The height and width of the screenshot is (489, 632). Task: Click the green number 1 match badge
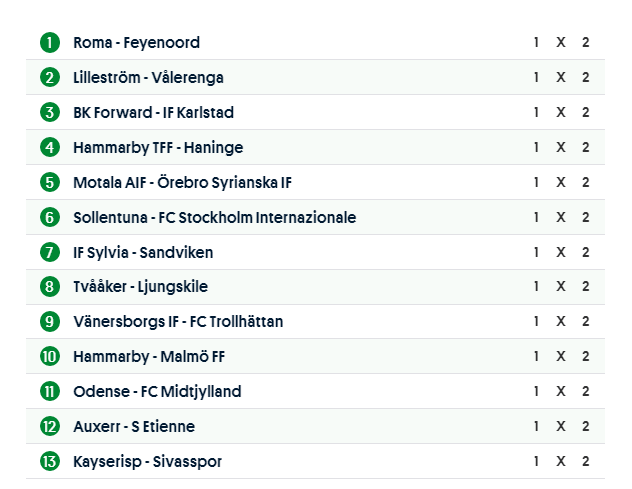point(50,43)
